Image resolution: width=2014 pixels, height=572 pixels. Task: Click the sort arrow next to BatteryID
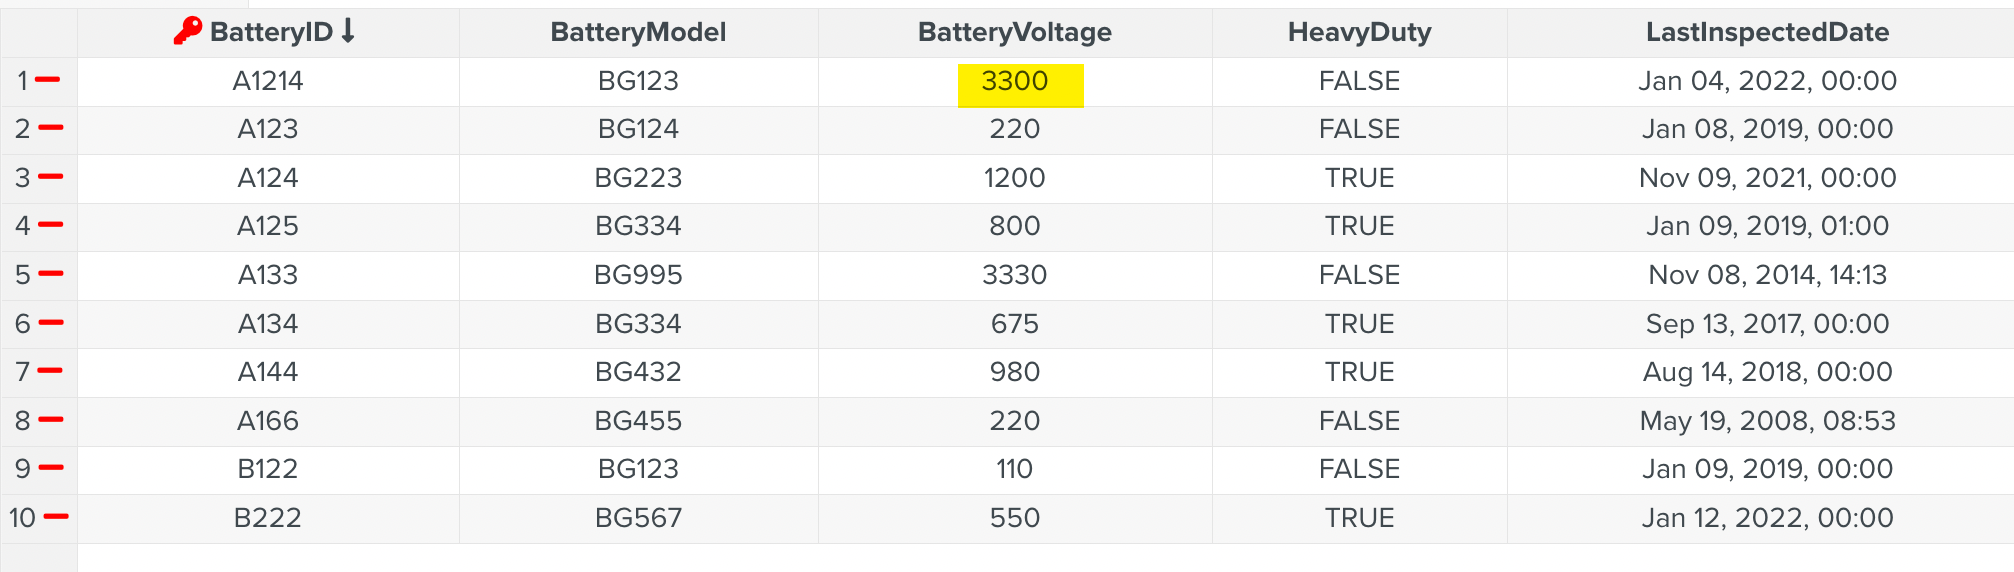point(348,32)
